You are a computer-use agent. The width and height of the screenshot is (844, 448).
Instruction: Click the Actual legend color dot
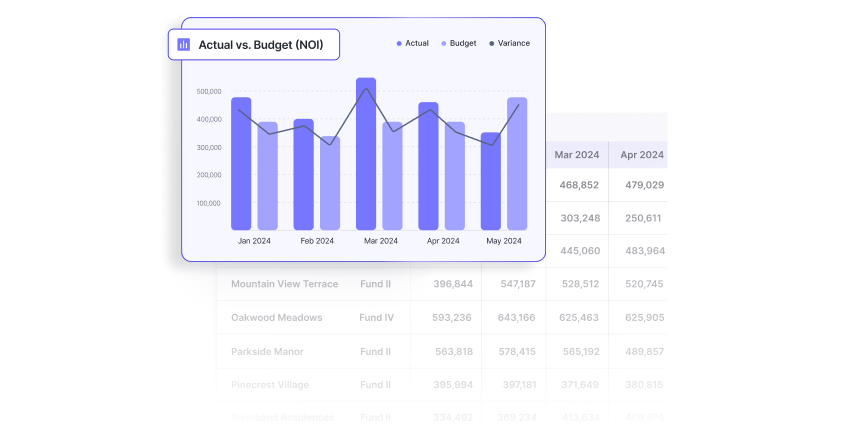point(399,44)
